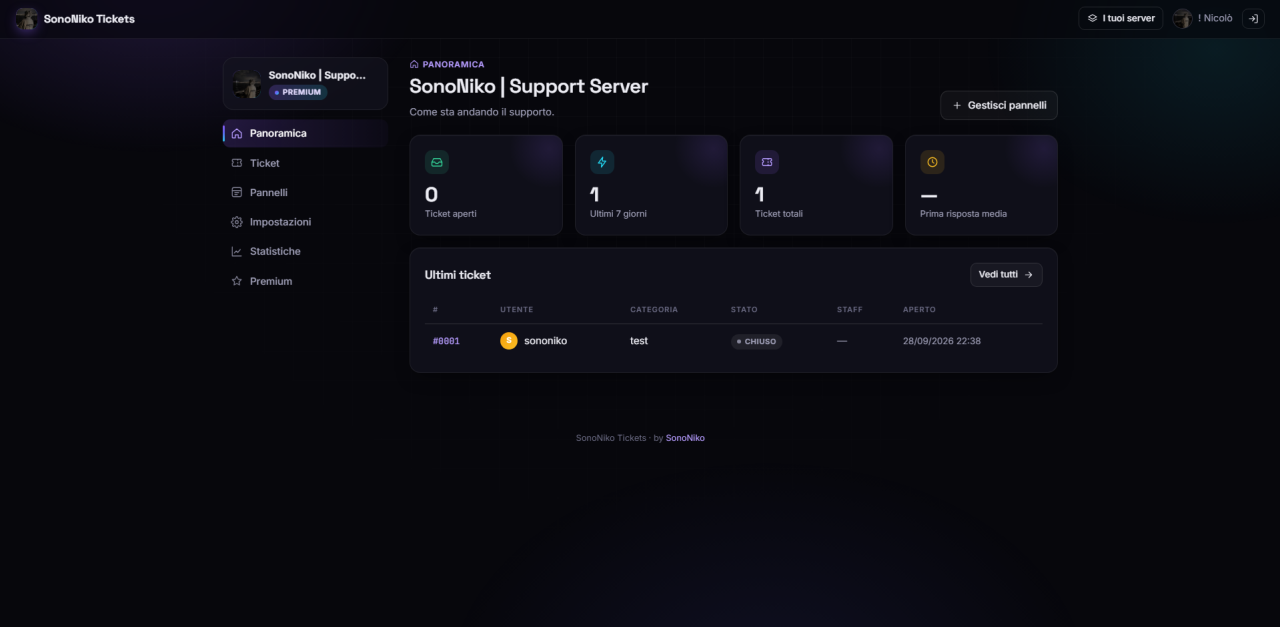Select Panoramica in the sidebar
Image resolution: width=1280 pixels, height=627 pixels.
coord(305,133)
